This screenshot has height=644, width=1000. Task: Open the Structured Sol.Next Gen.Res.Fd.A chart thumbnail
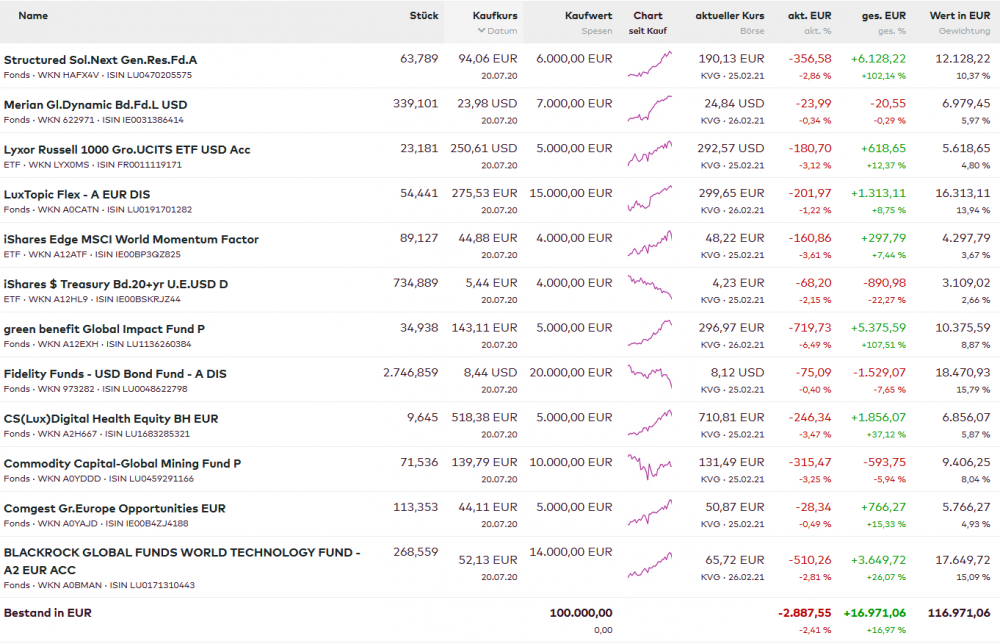coord(649,66)
